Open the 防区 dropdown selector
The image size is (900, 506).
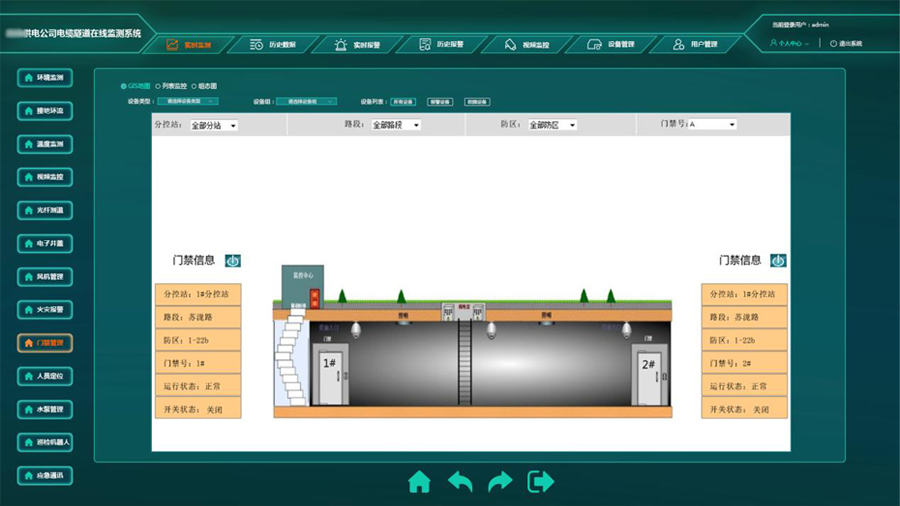click(552, 126)
